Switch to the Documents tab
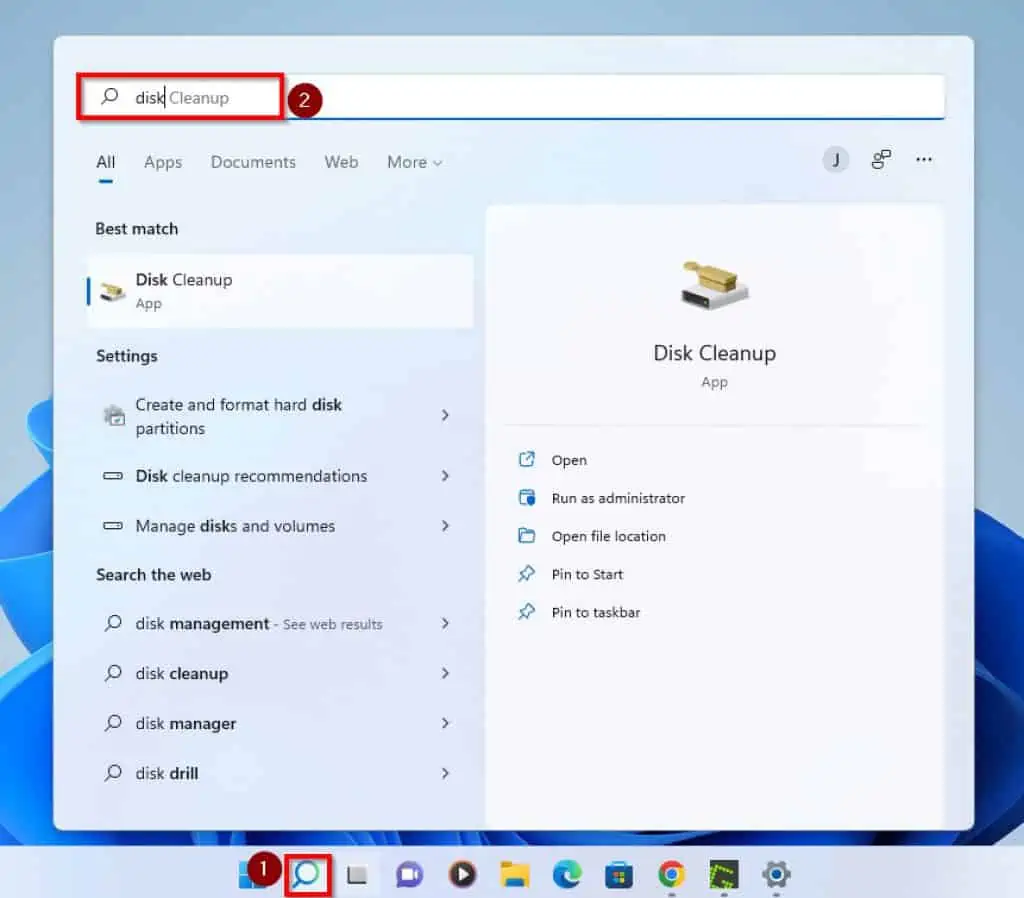This screenshot has width=1024, height=898. [x=253, y=162]
